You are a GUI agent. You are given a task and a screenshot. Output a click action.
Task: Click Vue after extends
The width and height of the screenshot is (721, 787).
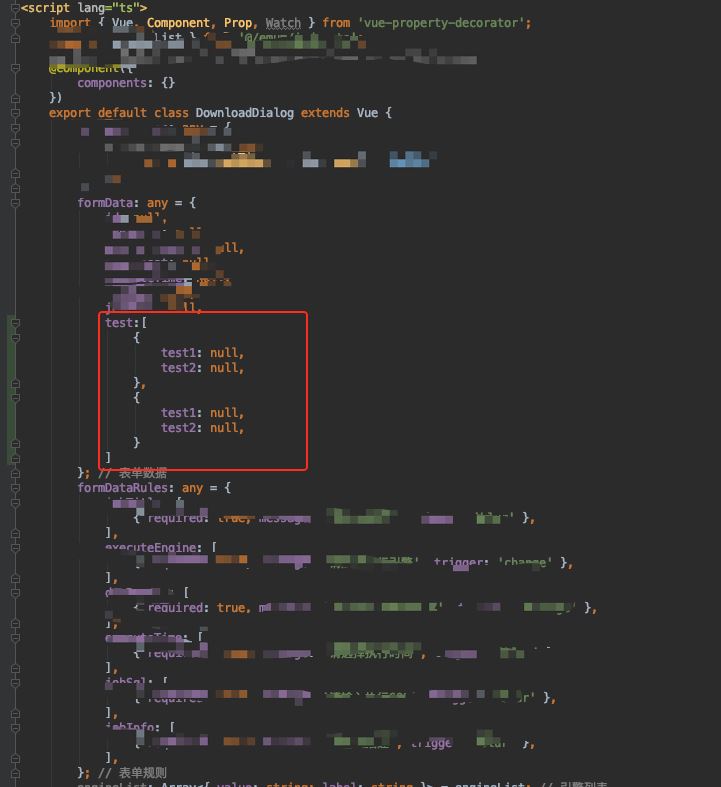point(367,112)
